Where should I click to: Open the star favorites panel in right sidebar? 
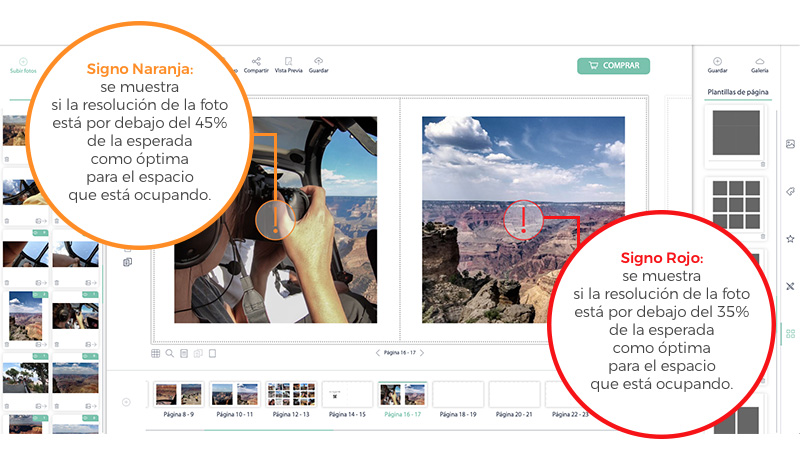(x=790, y=239)
